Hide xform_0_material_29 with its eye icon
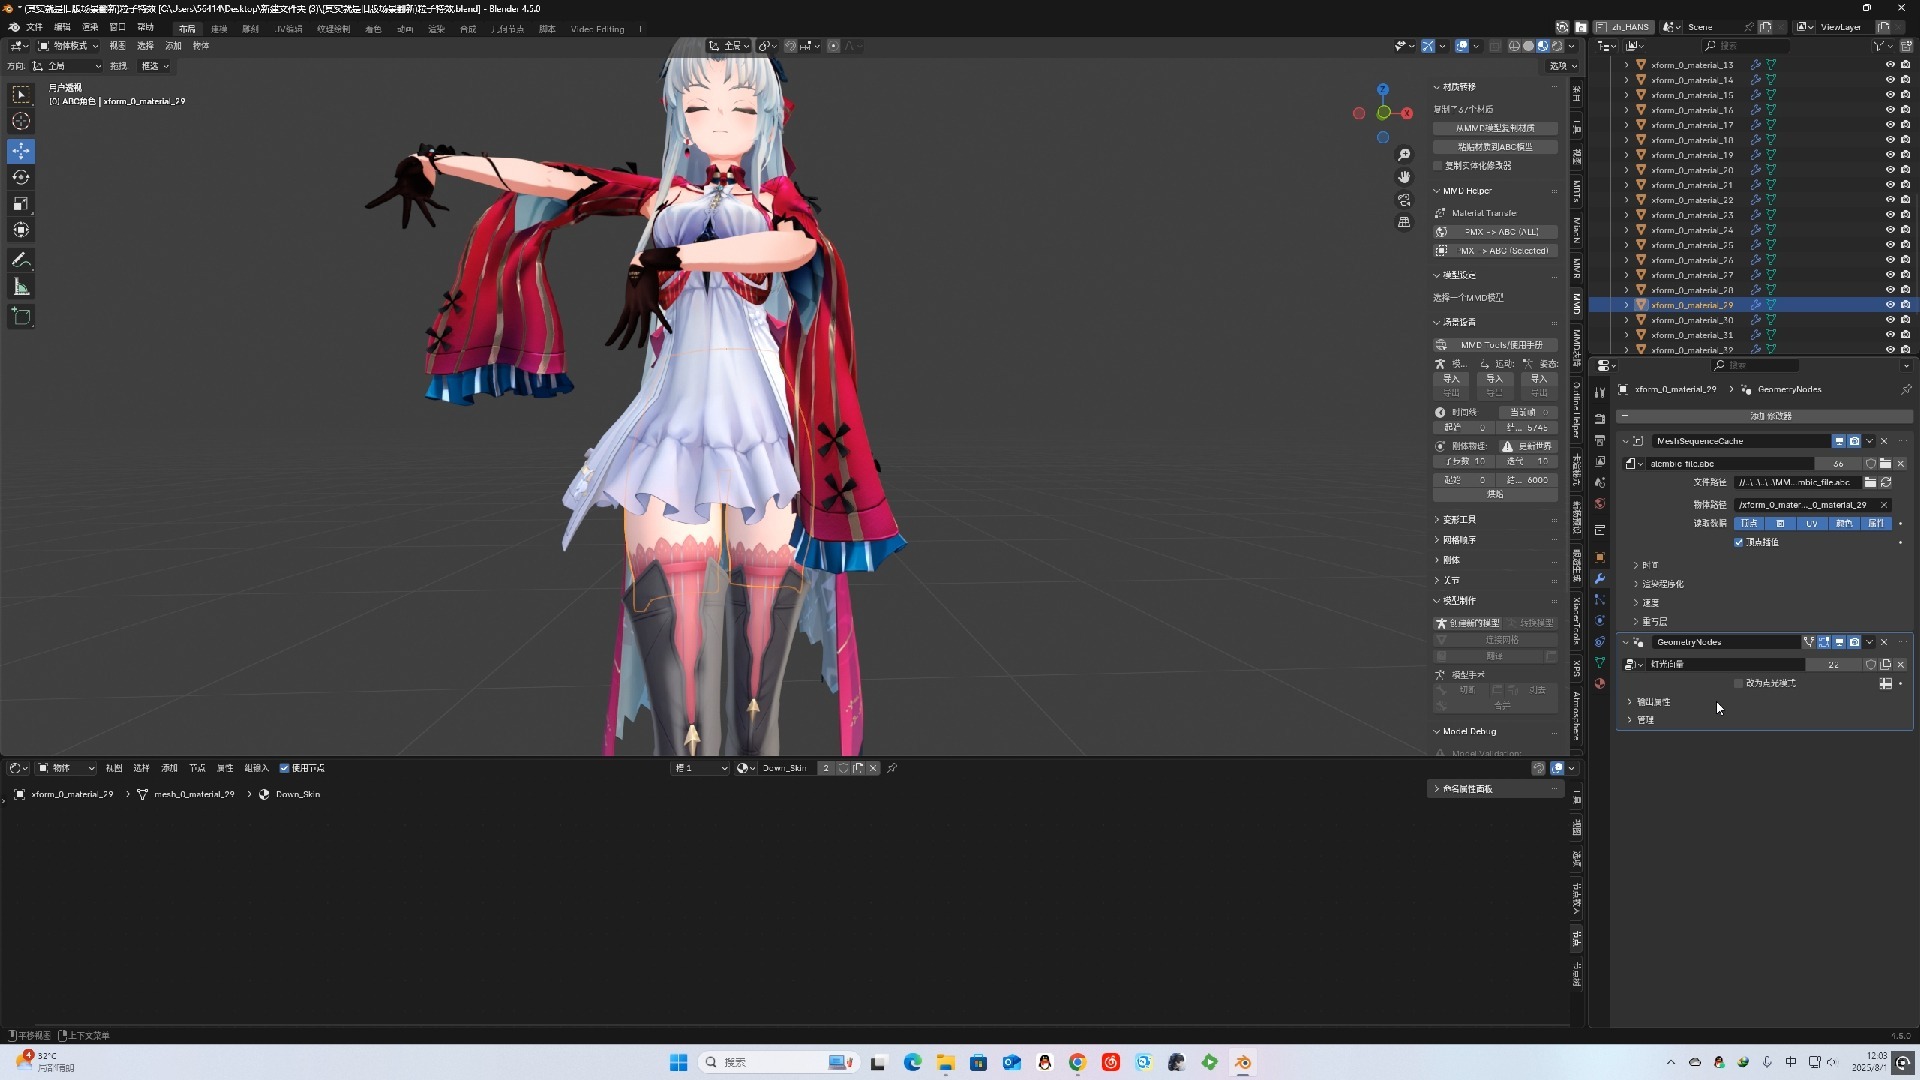The height and width of the screenshot is (1080, 1920). [1890, 305]
